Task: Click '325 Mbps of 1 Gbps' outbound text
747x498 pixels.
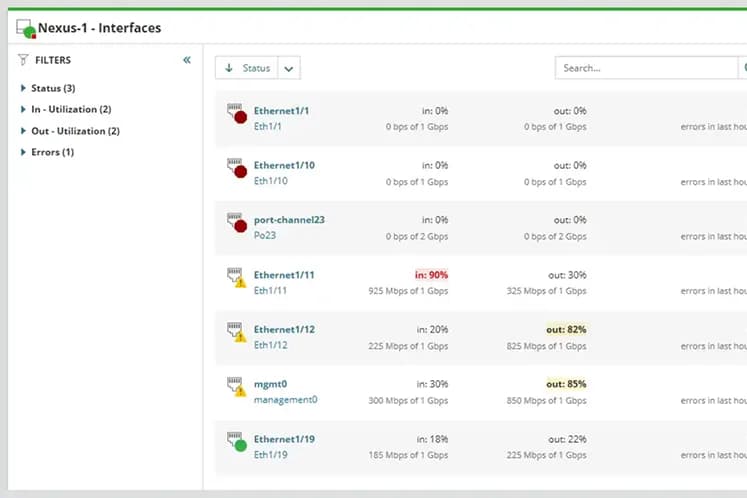Action: (546, 291)
